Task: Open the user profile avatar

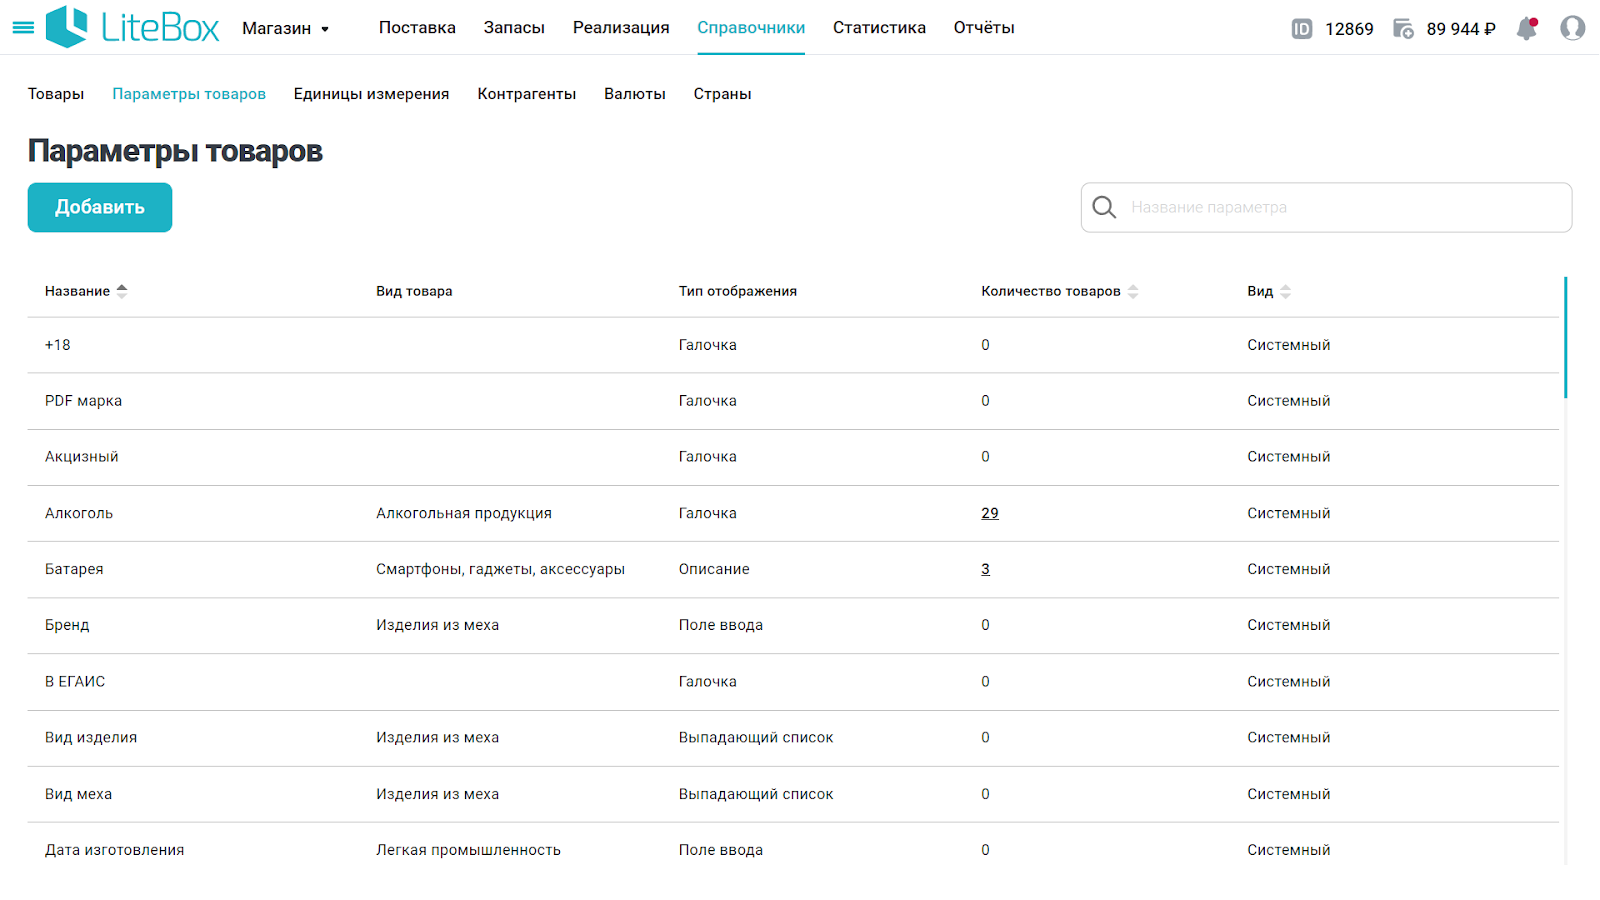Action: point(1573,28)
